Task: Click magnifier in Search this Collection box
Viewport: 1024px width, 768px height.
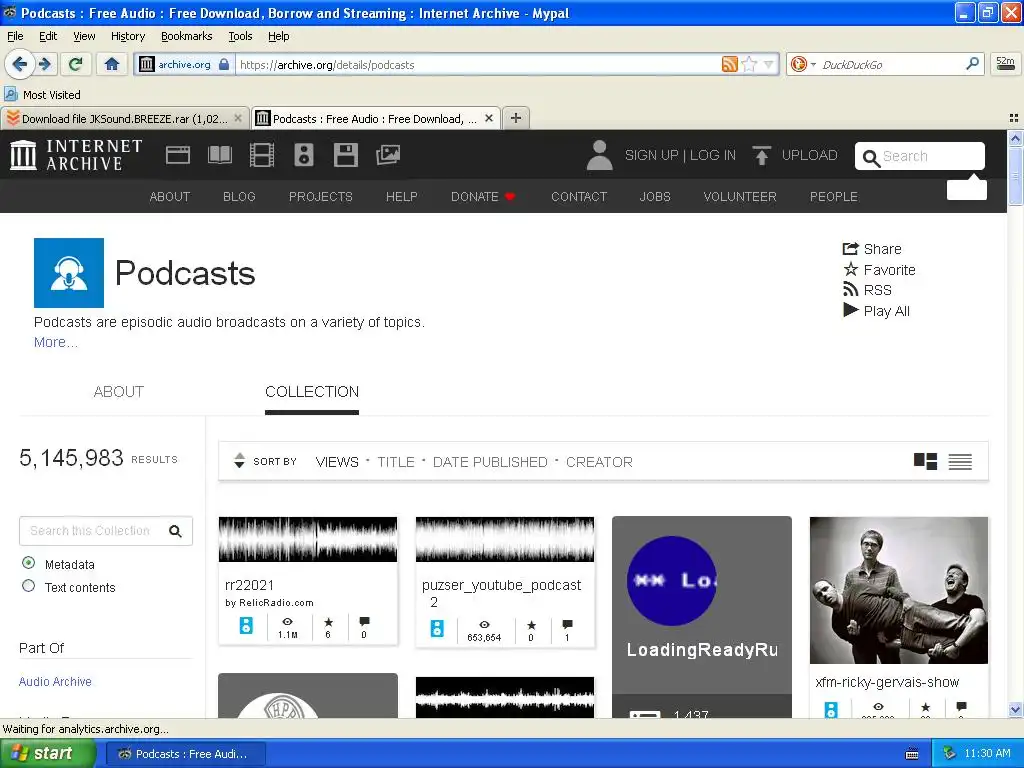Action: tap(175, 531)
